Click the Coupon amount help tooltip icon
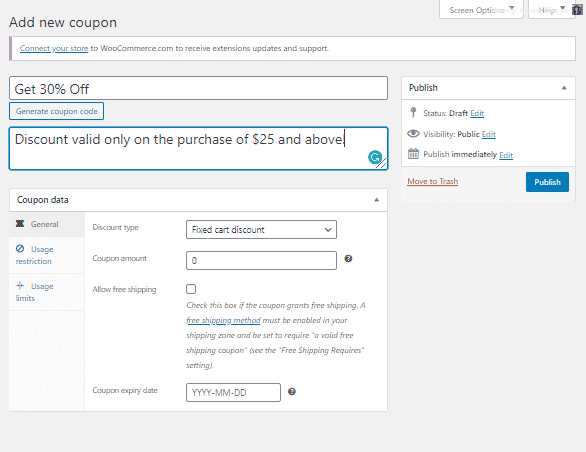 click(348, 259)
